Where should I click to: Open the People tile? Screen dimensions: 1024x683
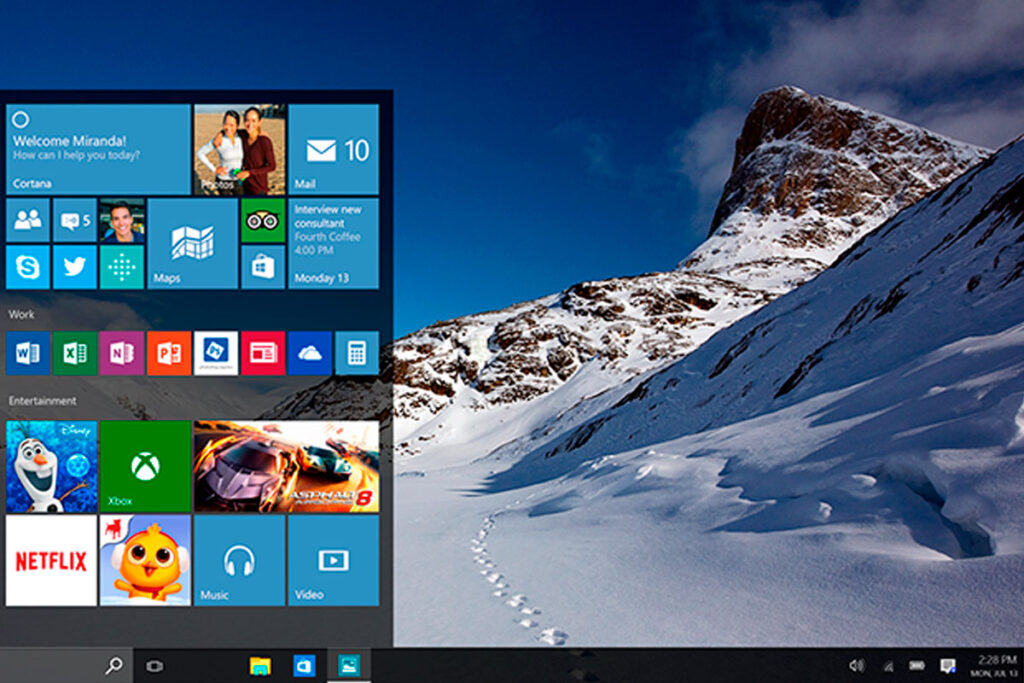point(28,221)
